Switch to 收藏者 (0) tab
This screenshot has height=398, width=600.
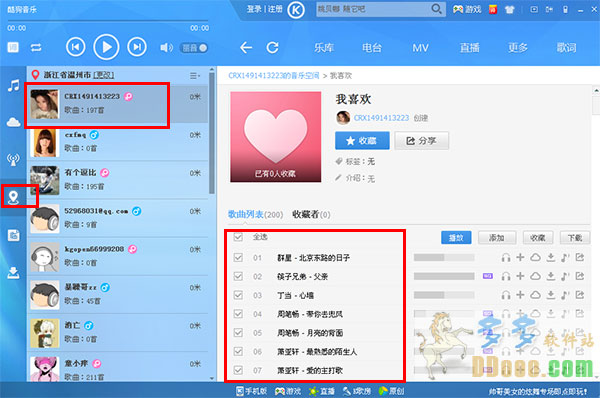click(x=311, y=214)
